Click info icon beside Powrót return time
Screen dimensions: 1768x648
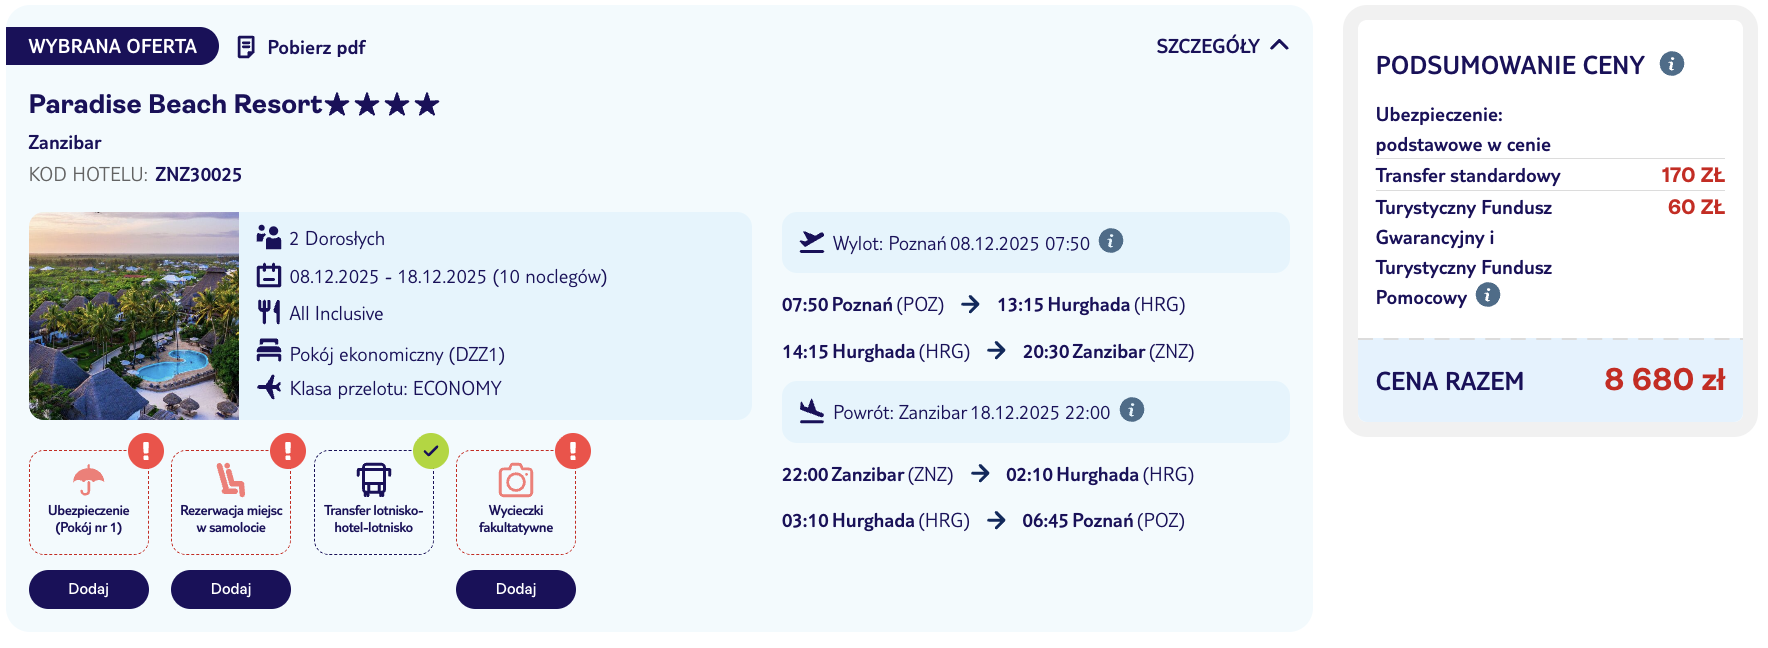click(1131, 410)
